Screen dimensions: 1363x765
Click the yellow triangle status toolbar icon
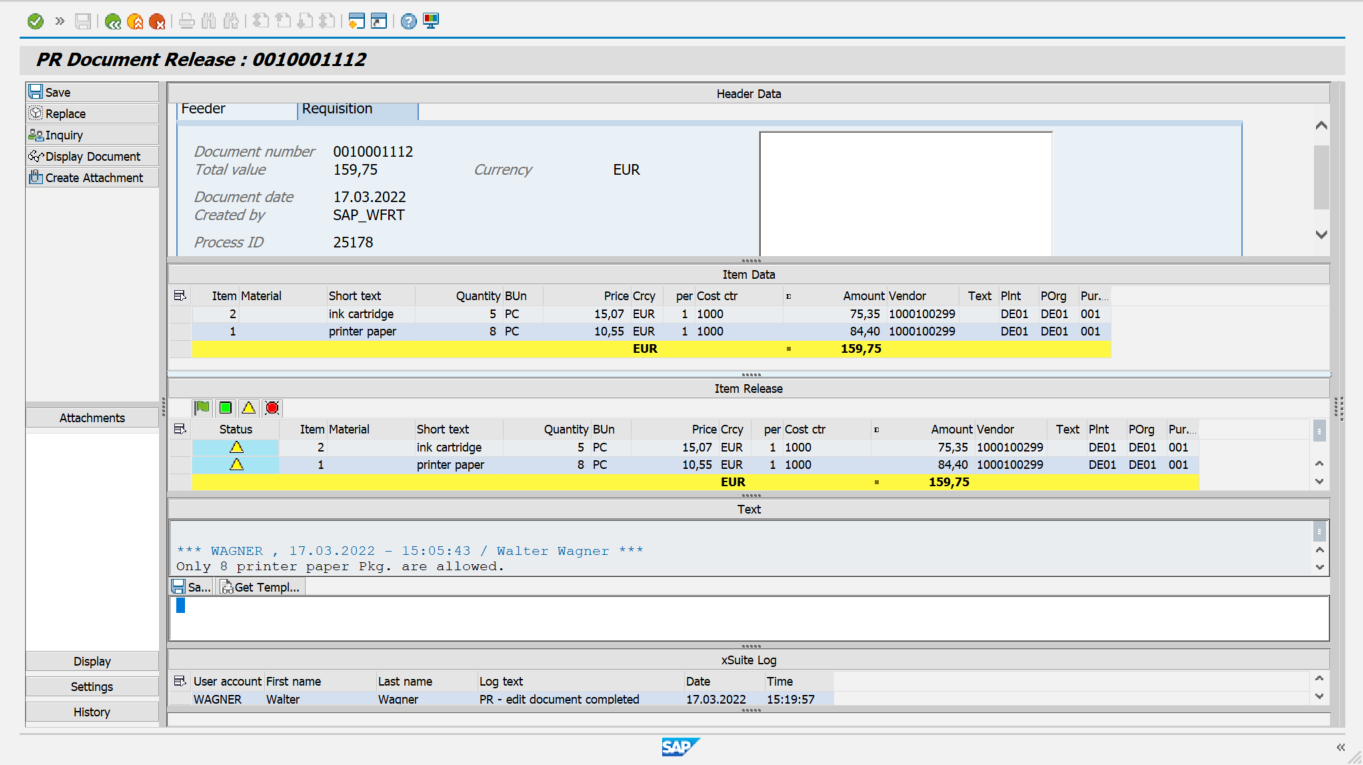point(249,408)
